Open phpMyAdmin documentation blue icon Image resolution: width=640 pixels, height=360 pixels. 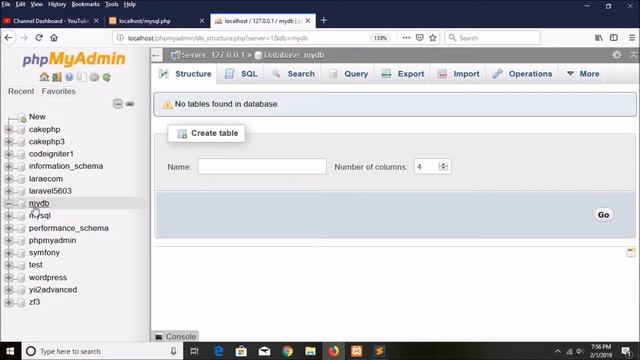pyautogui.click(x=69, y=77)
